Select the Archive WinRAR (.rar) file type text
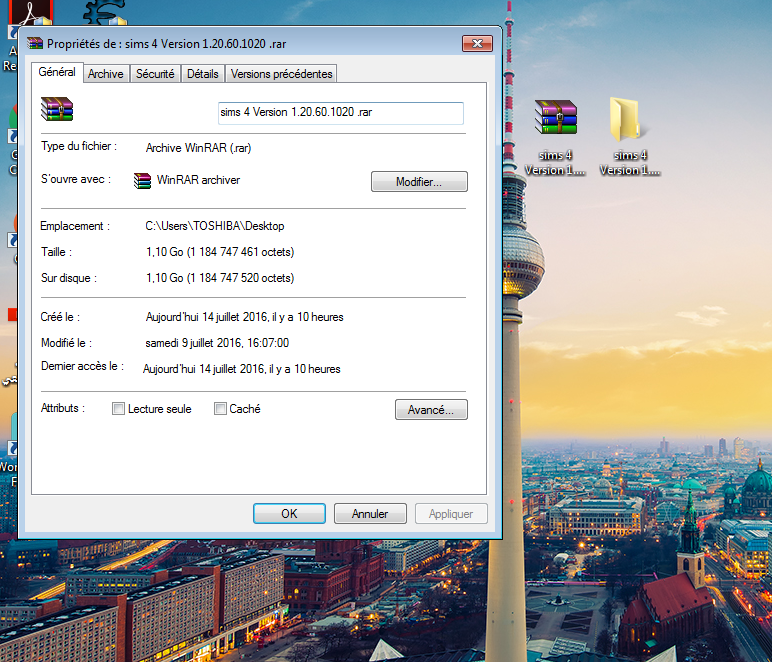Screen dimensions: 772x662 pos(198,148)
